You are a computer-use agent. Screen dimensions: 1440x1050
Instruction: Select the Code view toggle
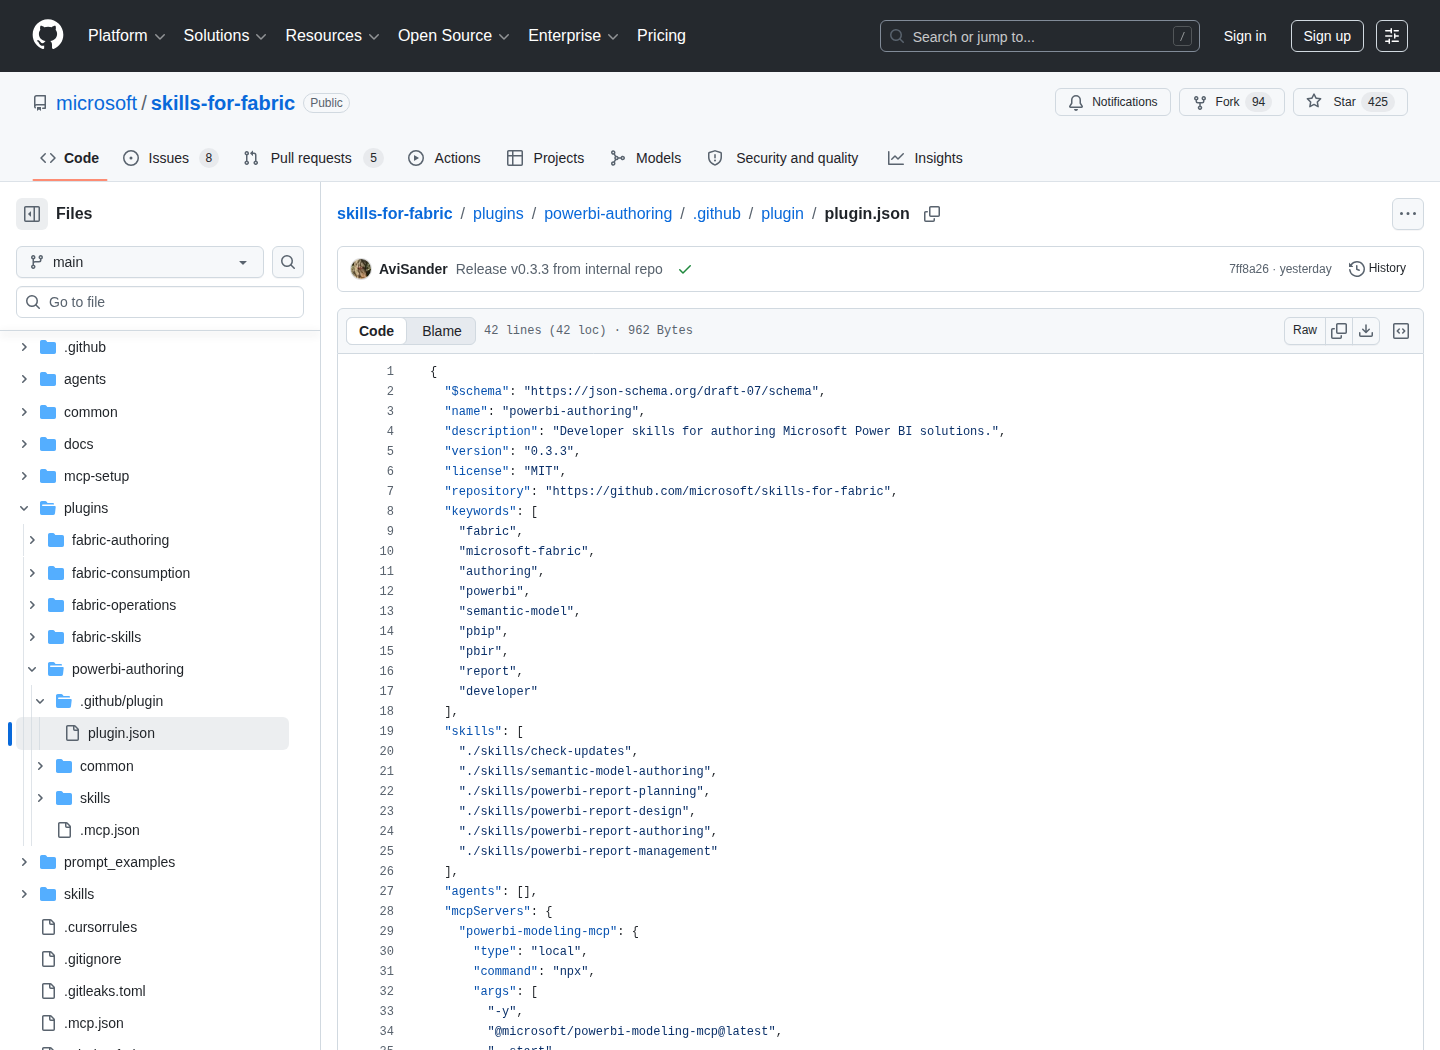tap(376, 331)
